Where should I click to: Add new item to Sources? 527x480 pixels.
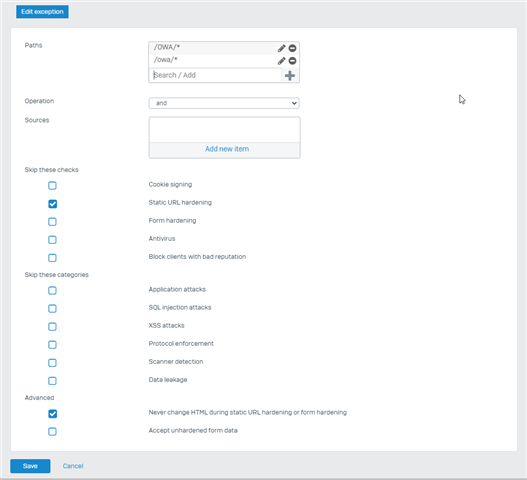(227, 149)
